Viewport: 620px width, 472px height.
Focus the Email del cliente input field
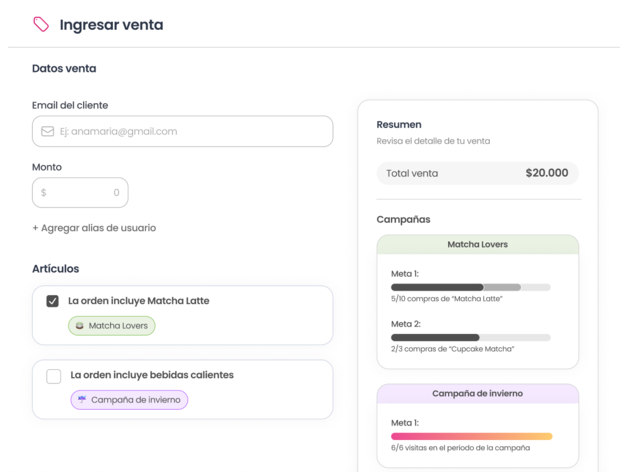coord(190,131)
